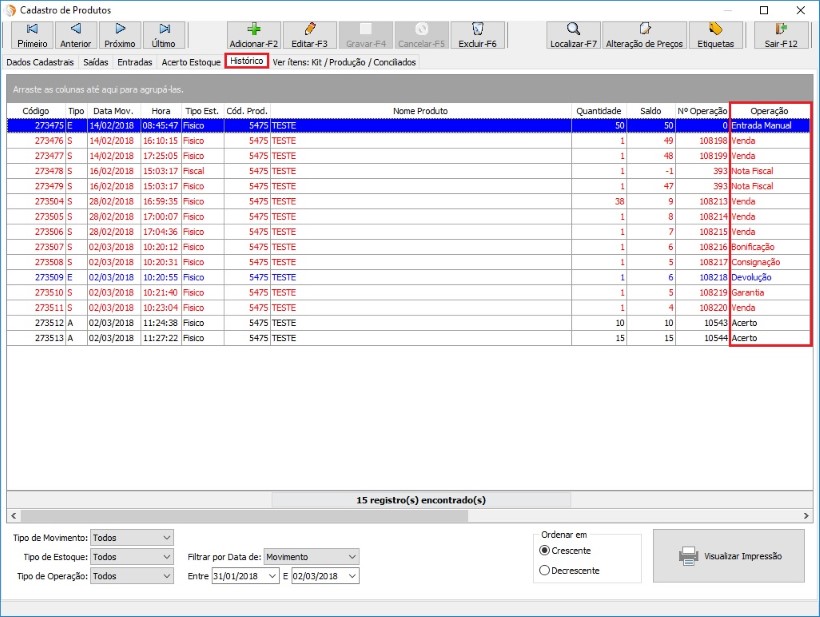Screen dimensions: 820x617
Task: Select Crescente sort order
Action: pyautogui.click(x=545, y=550)
